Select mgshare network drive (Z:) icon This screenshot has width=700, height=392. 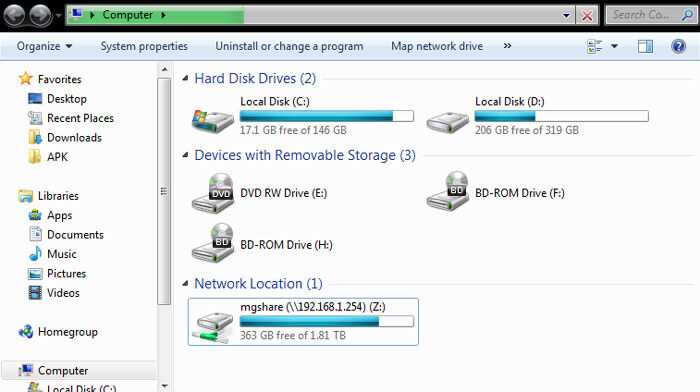(x=213, y=327)
